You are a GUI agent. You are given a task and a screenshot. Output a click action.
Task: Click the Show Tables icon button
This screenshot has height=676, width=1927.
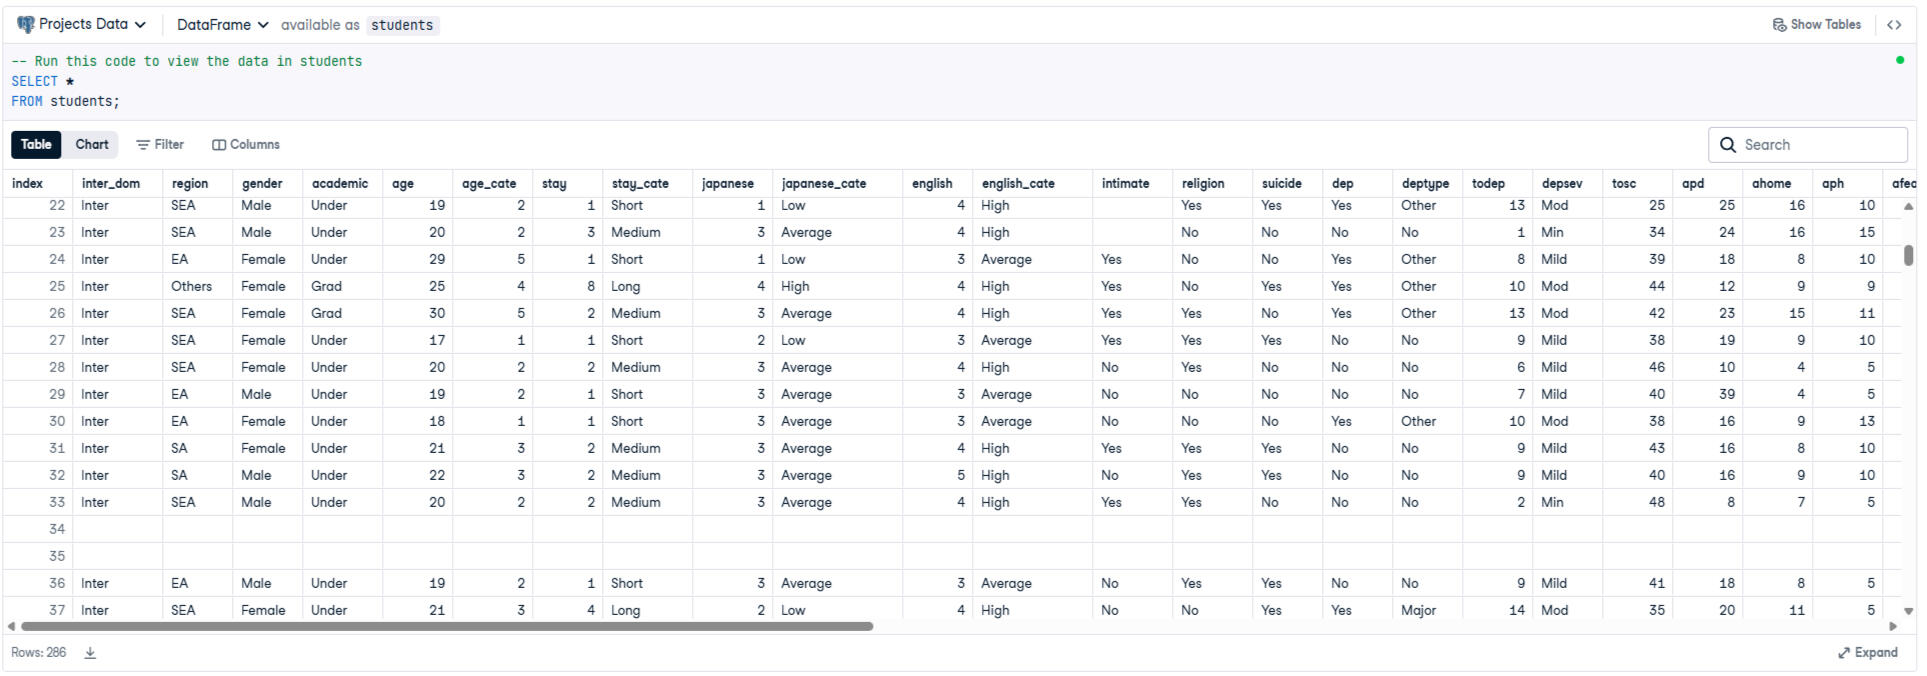click(1779, 25)
